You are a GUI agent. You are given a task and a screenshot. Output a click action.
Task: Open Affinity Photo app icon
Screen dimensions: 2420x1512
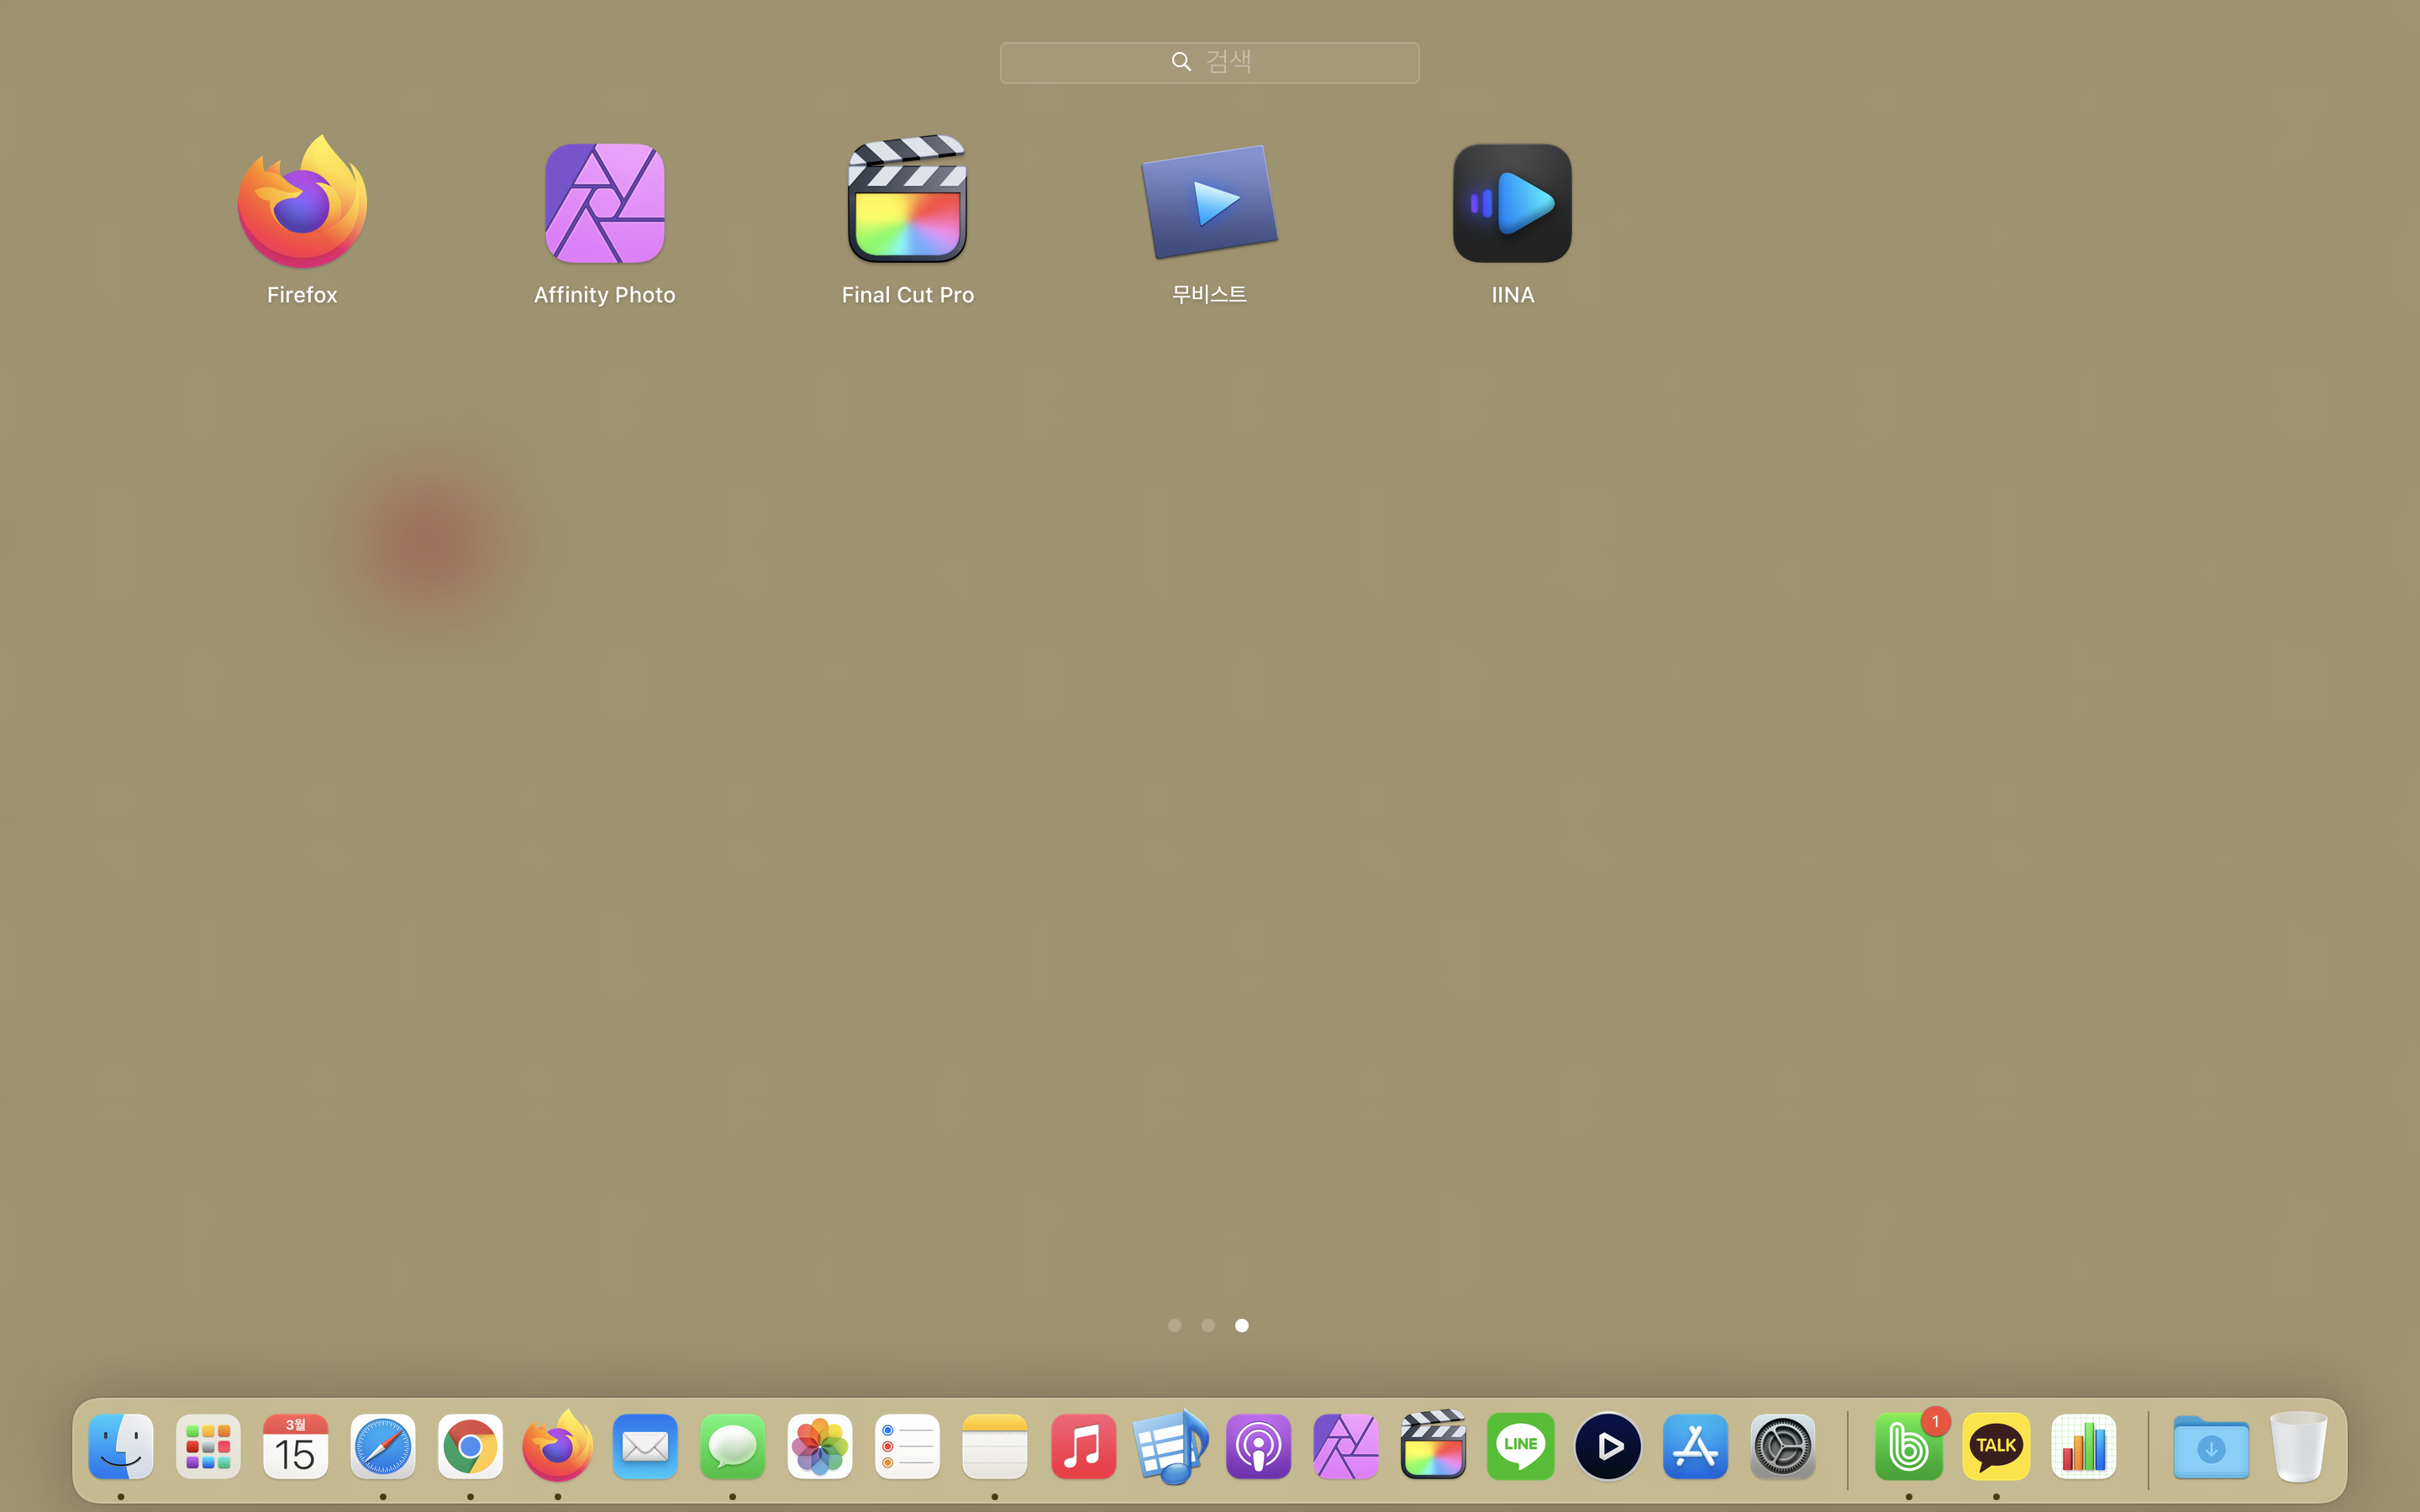[x=604, y=205]
